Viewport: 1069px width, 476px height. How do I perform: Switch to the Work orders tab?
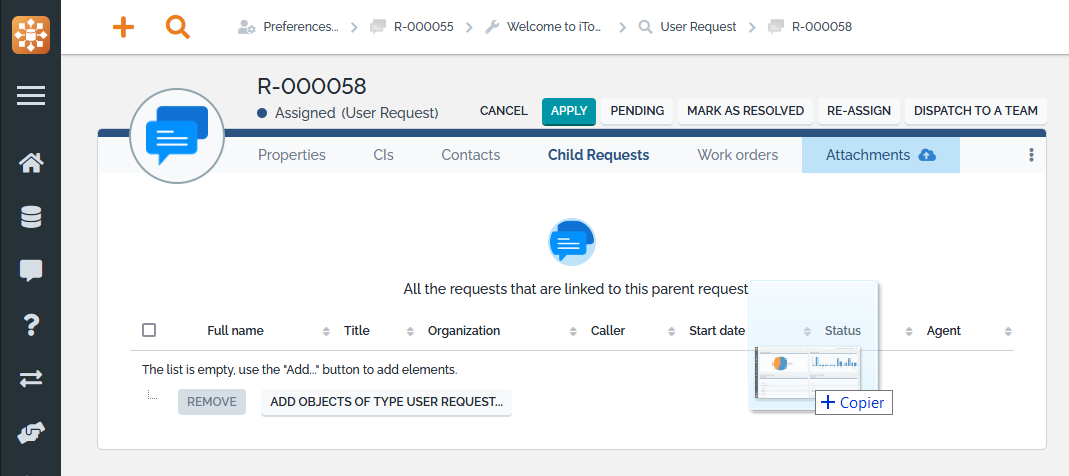tap(737, 155)
